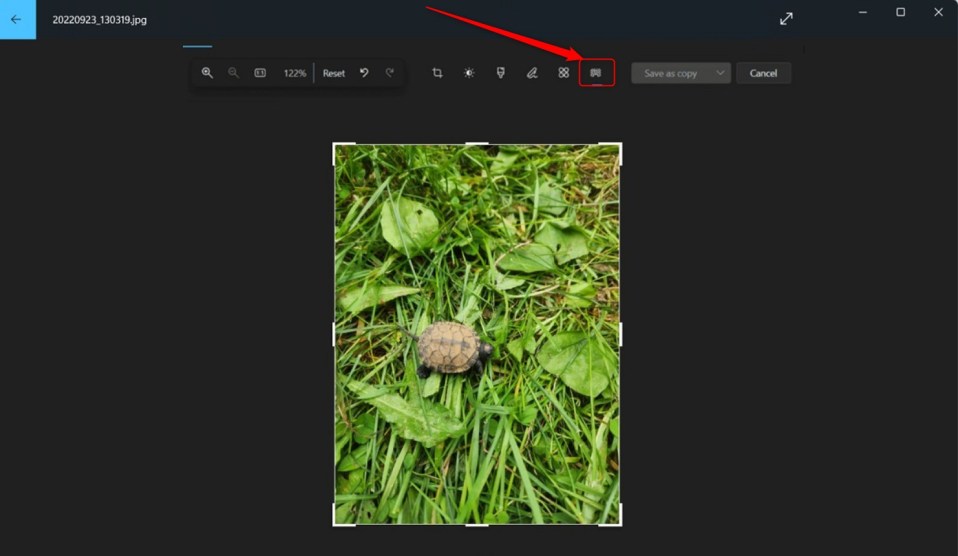The height and width of the screenshot is (556, 958).
Task: Go back using the arrow button
Action: 16,19
